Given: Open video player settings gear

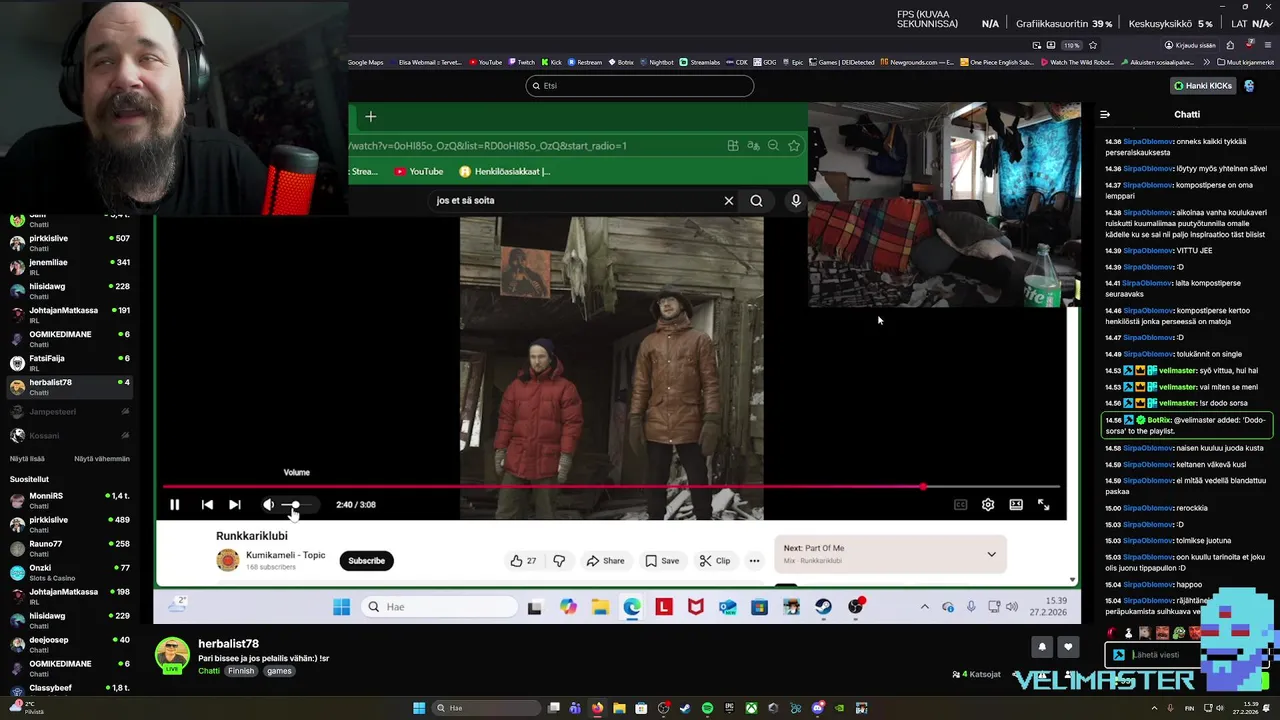Looking at the screenshot, I should coord(988,505).
